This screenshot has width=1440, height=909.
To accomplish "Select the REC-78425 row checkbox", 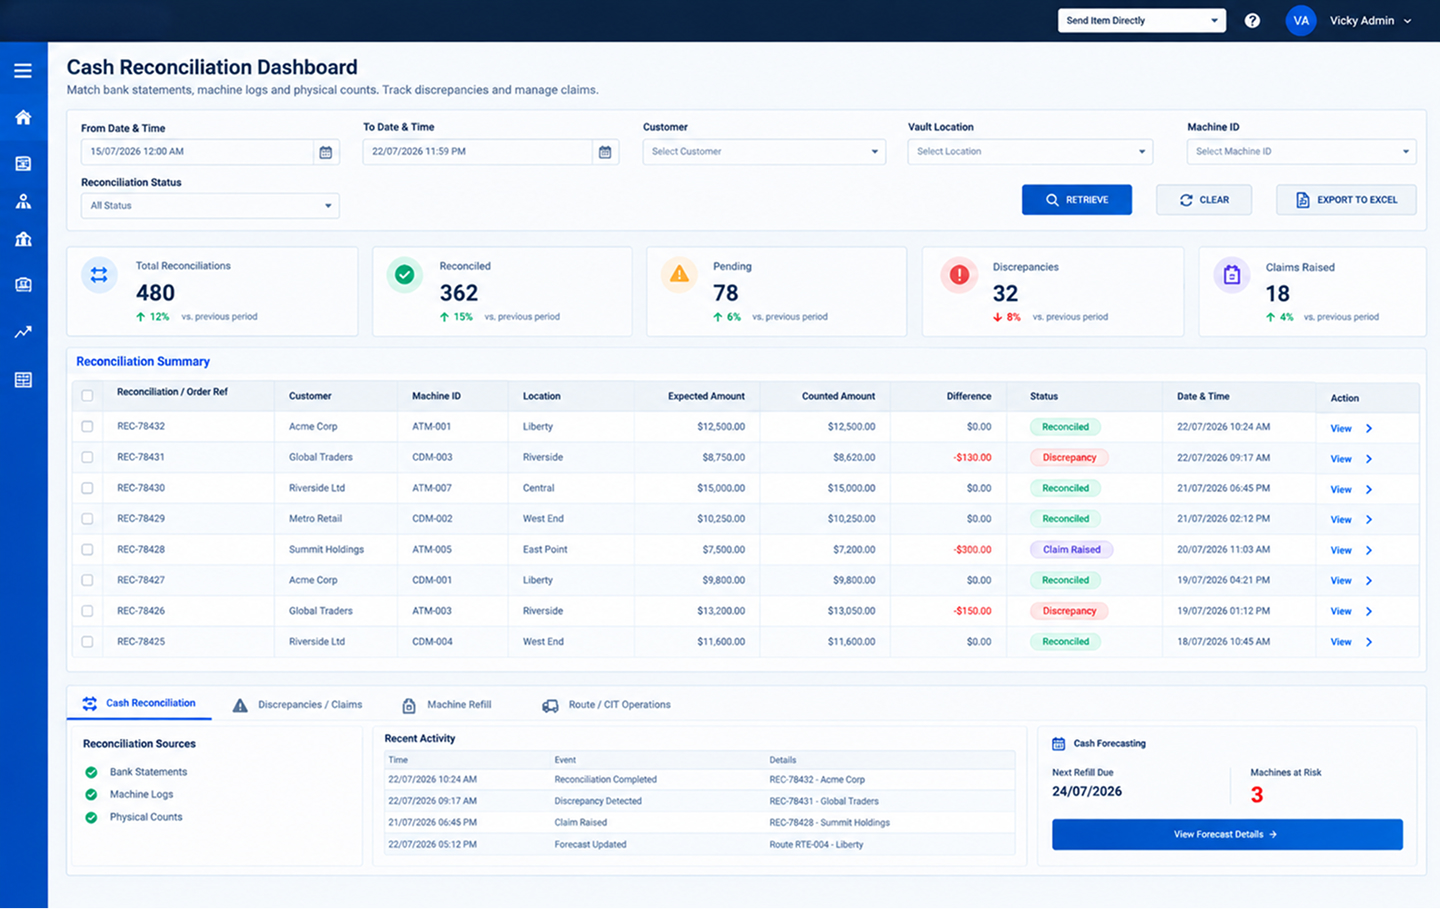I will (x=87, y=642).
